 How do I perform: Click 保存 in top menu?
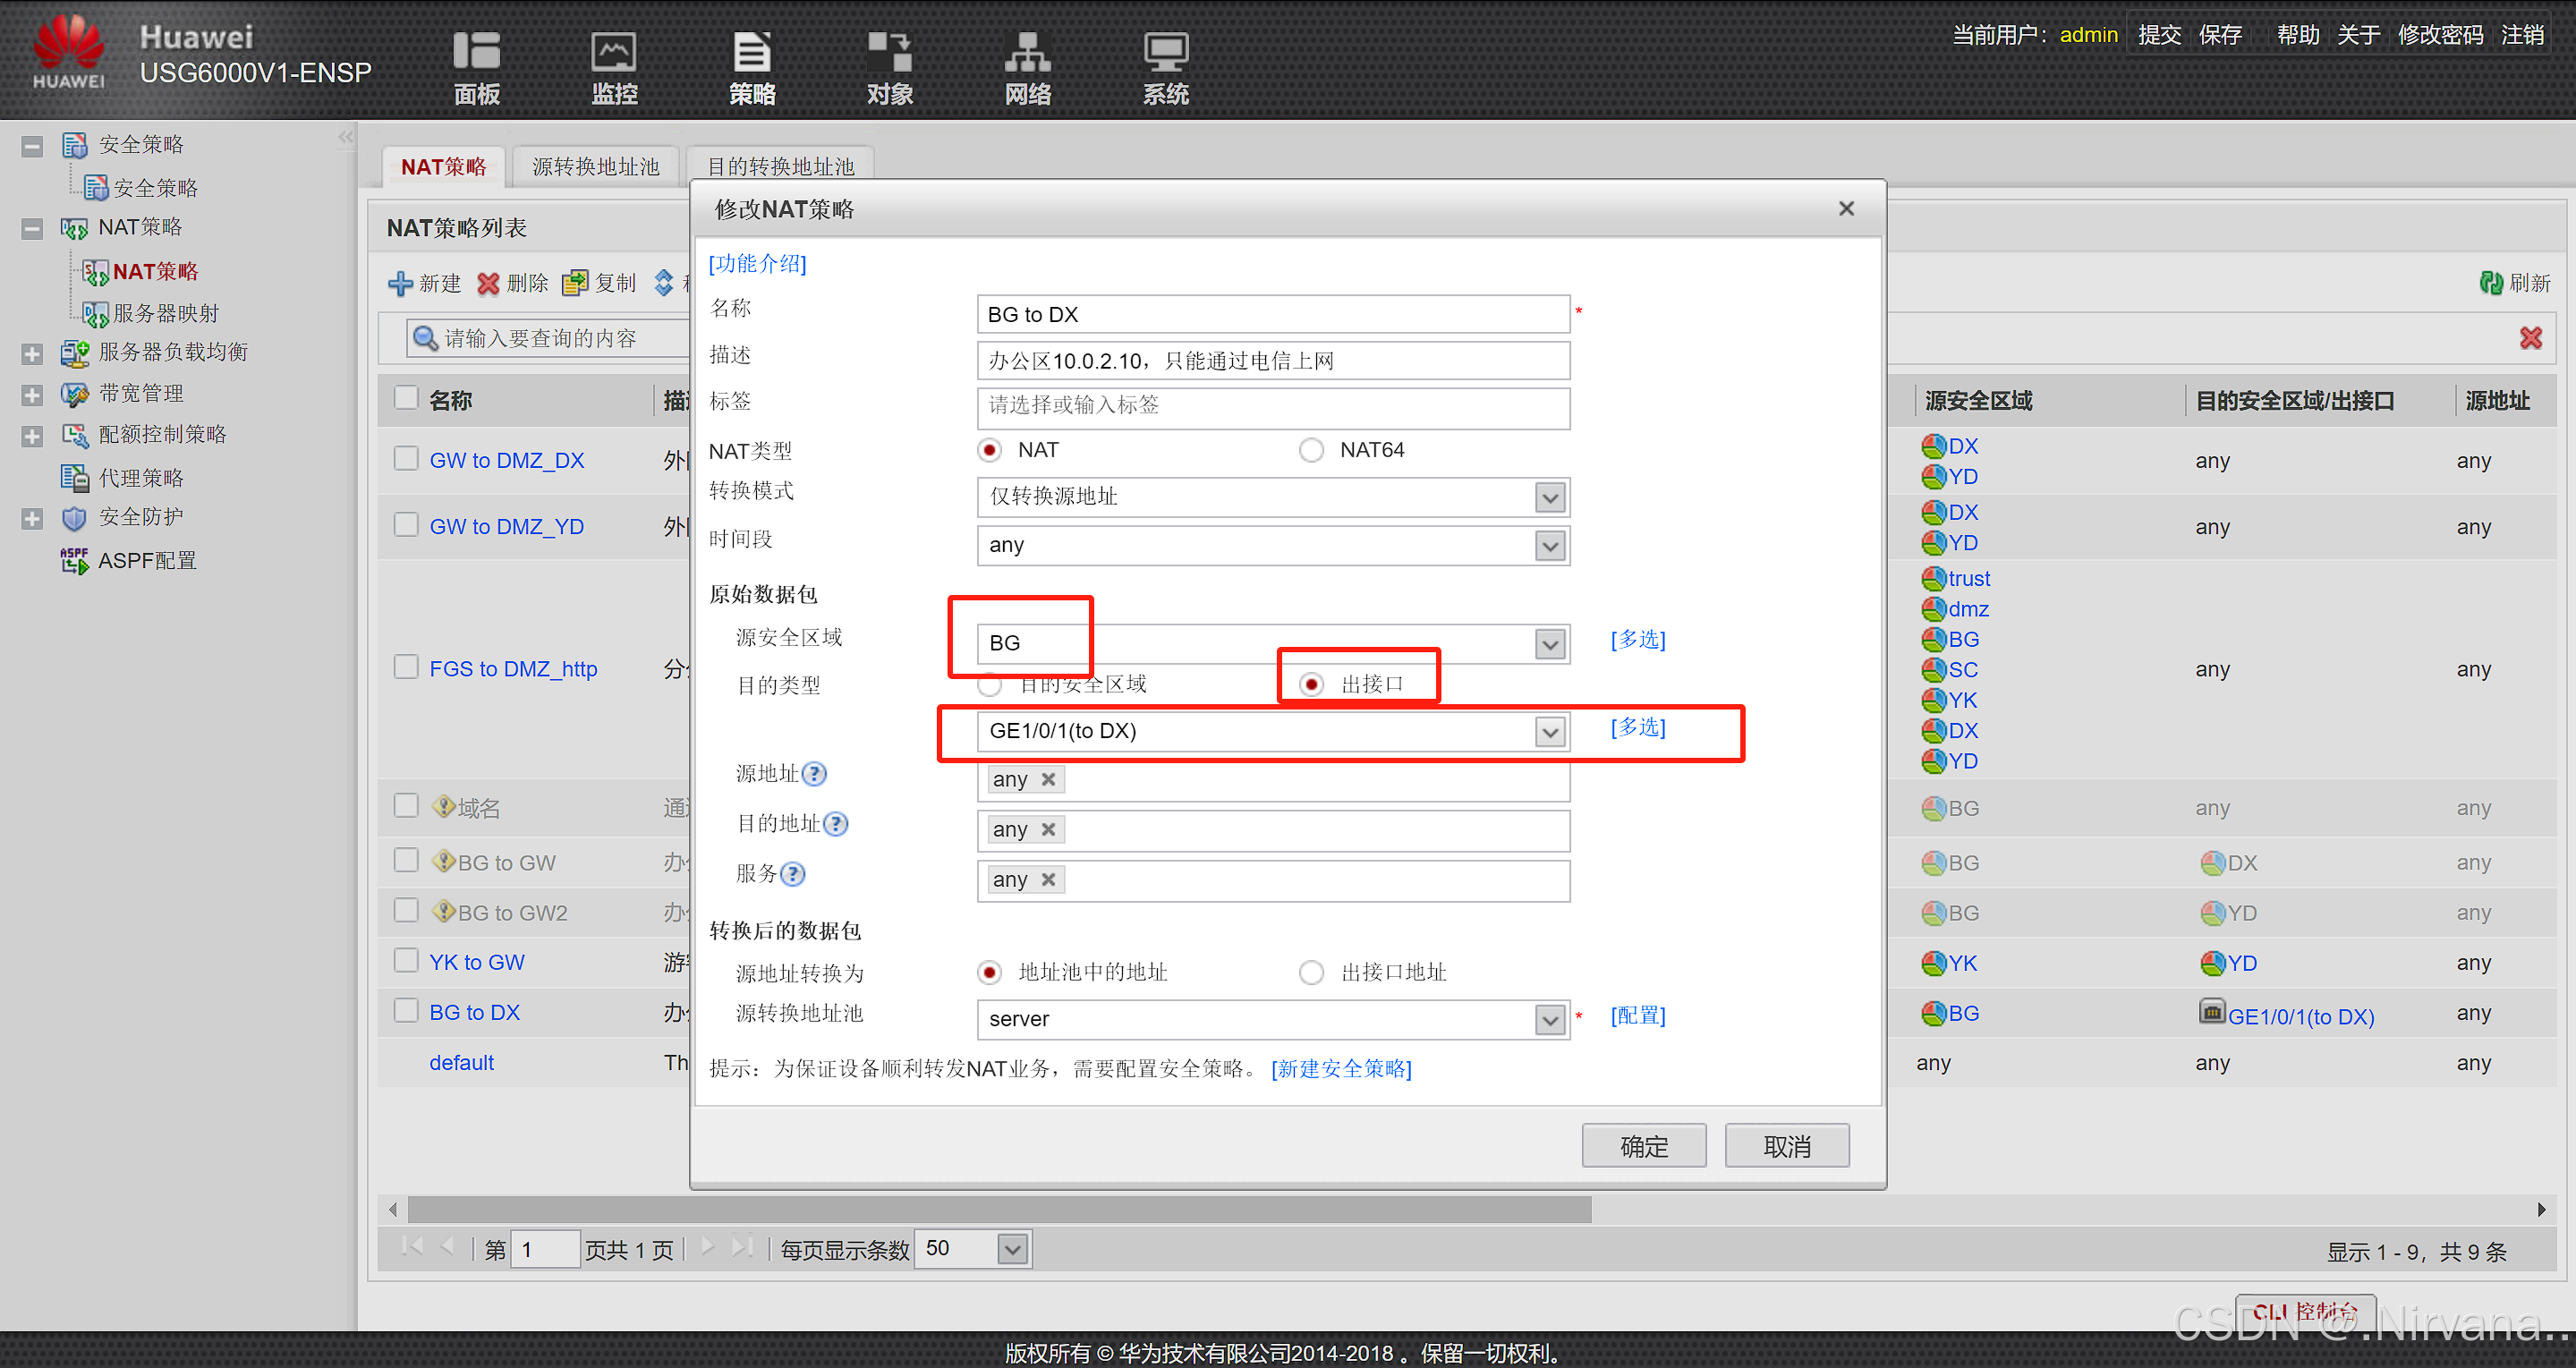tap(2220, 35)
